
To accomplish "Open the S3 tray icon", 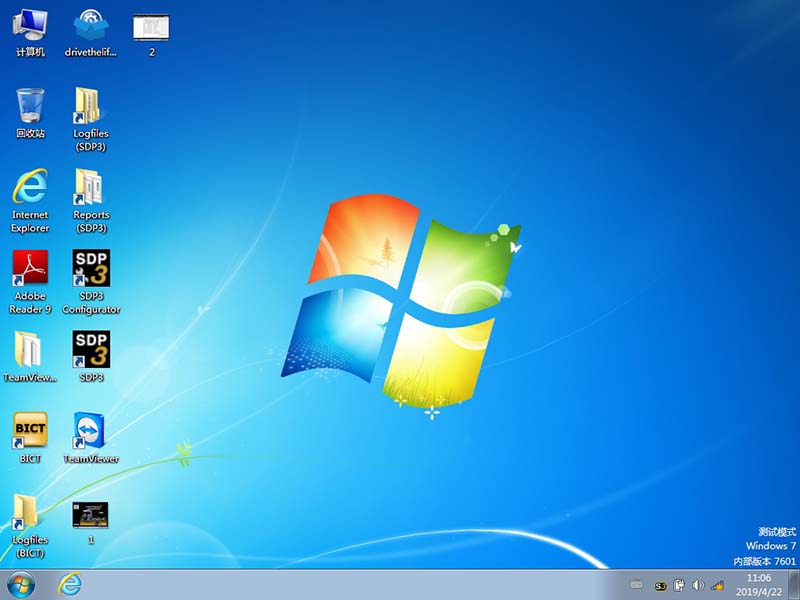I will coord(660,585).
